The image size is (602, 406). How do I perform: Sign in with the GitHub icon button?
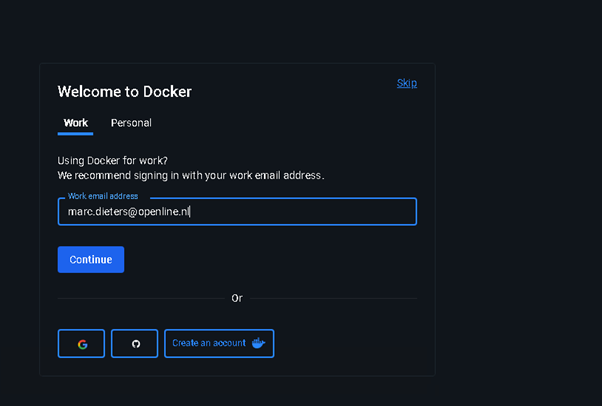click(x=134, y=343)
